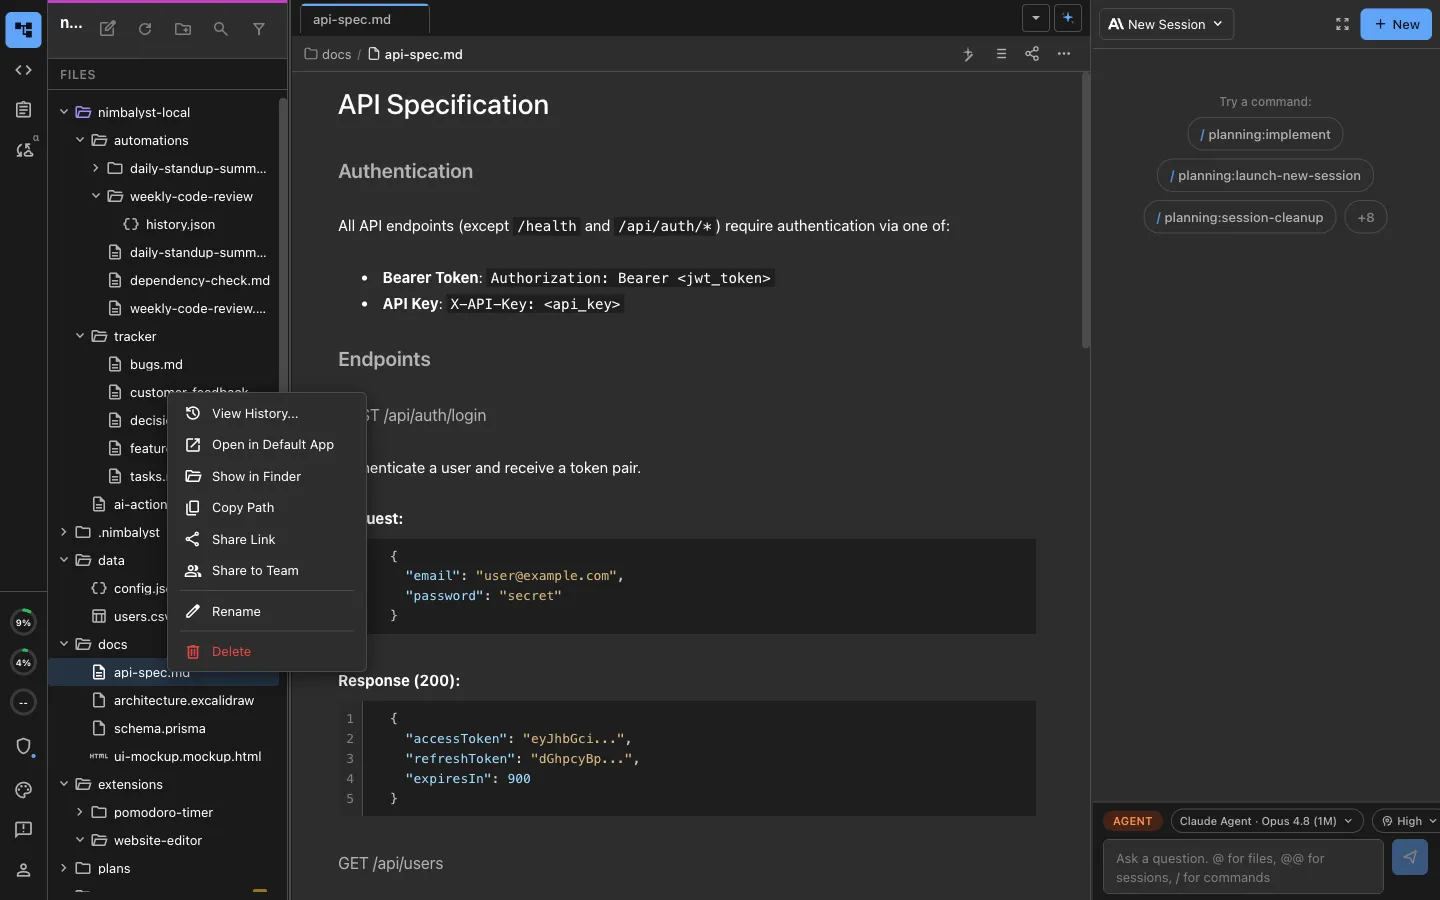Select the api-spec.md editor tab
Screen dimensions: 1440x900
[x=365, y=19]
